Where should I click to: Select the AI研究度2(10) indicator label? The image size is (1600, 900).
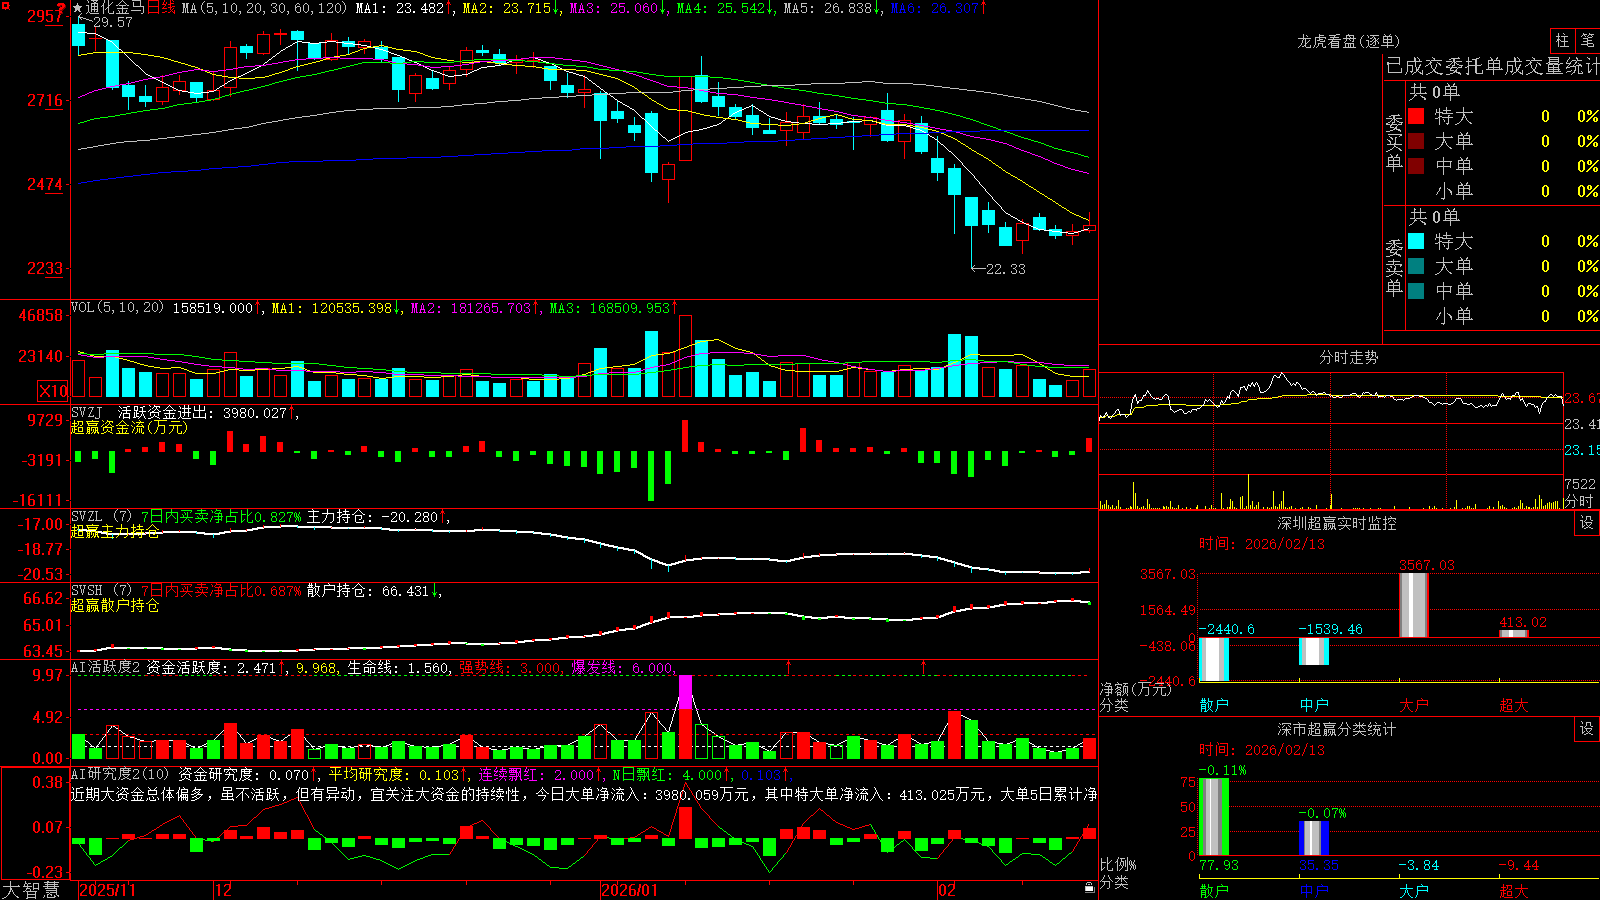120,774
